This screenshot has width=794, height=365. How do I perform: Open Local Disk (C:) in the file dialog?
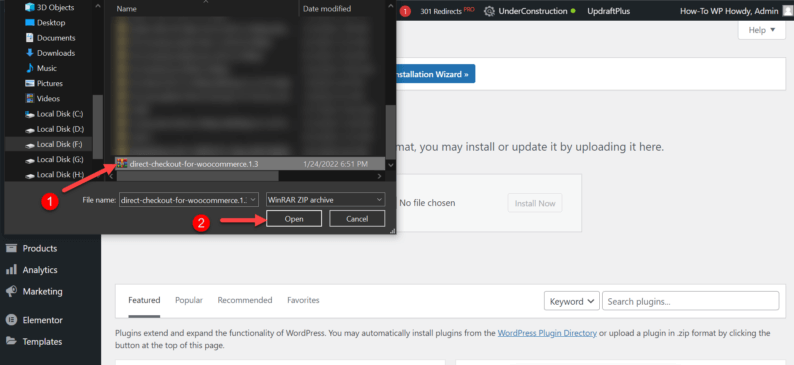[x=54, y=114]
